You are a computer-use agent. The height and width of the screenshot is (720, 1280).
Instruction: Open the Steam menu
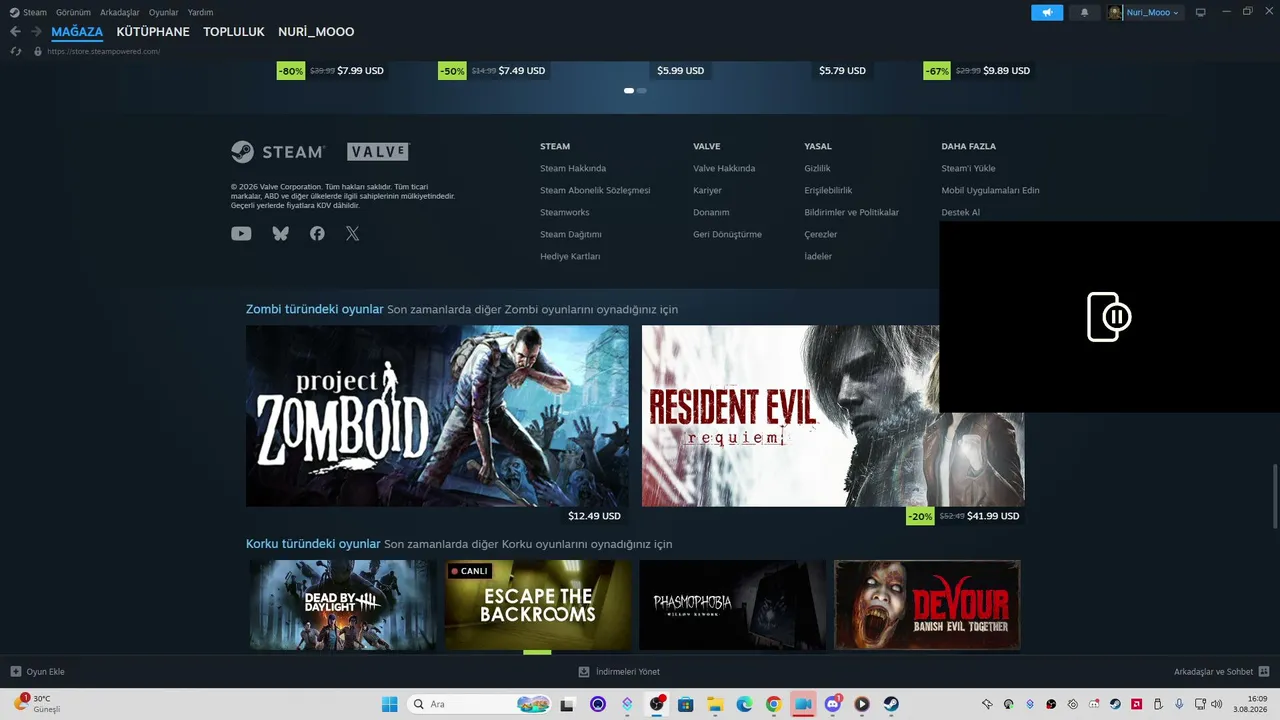35,13
